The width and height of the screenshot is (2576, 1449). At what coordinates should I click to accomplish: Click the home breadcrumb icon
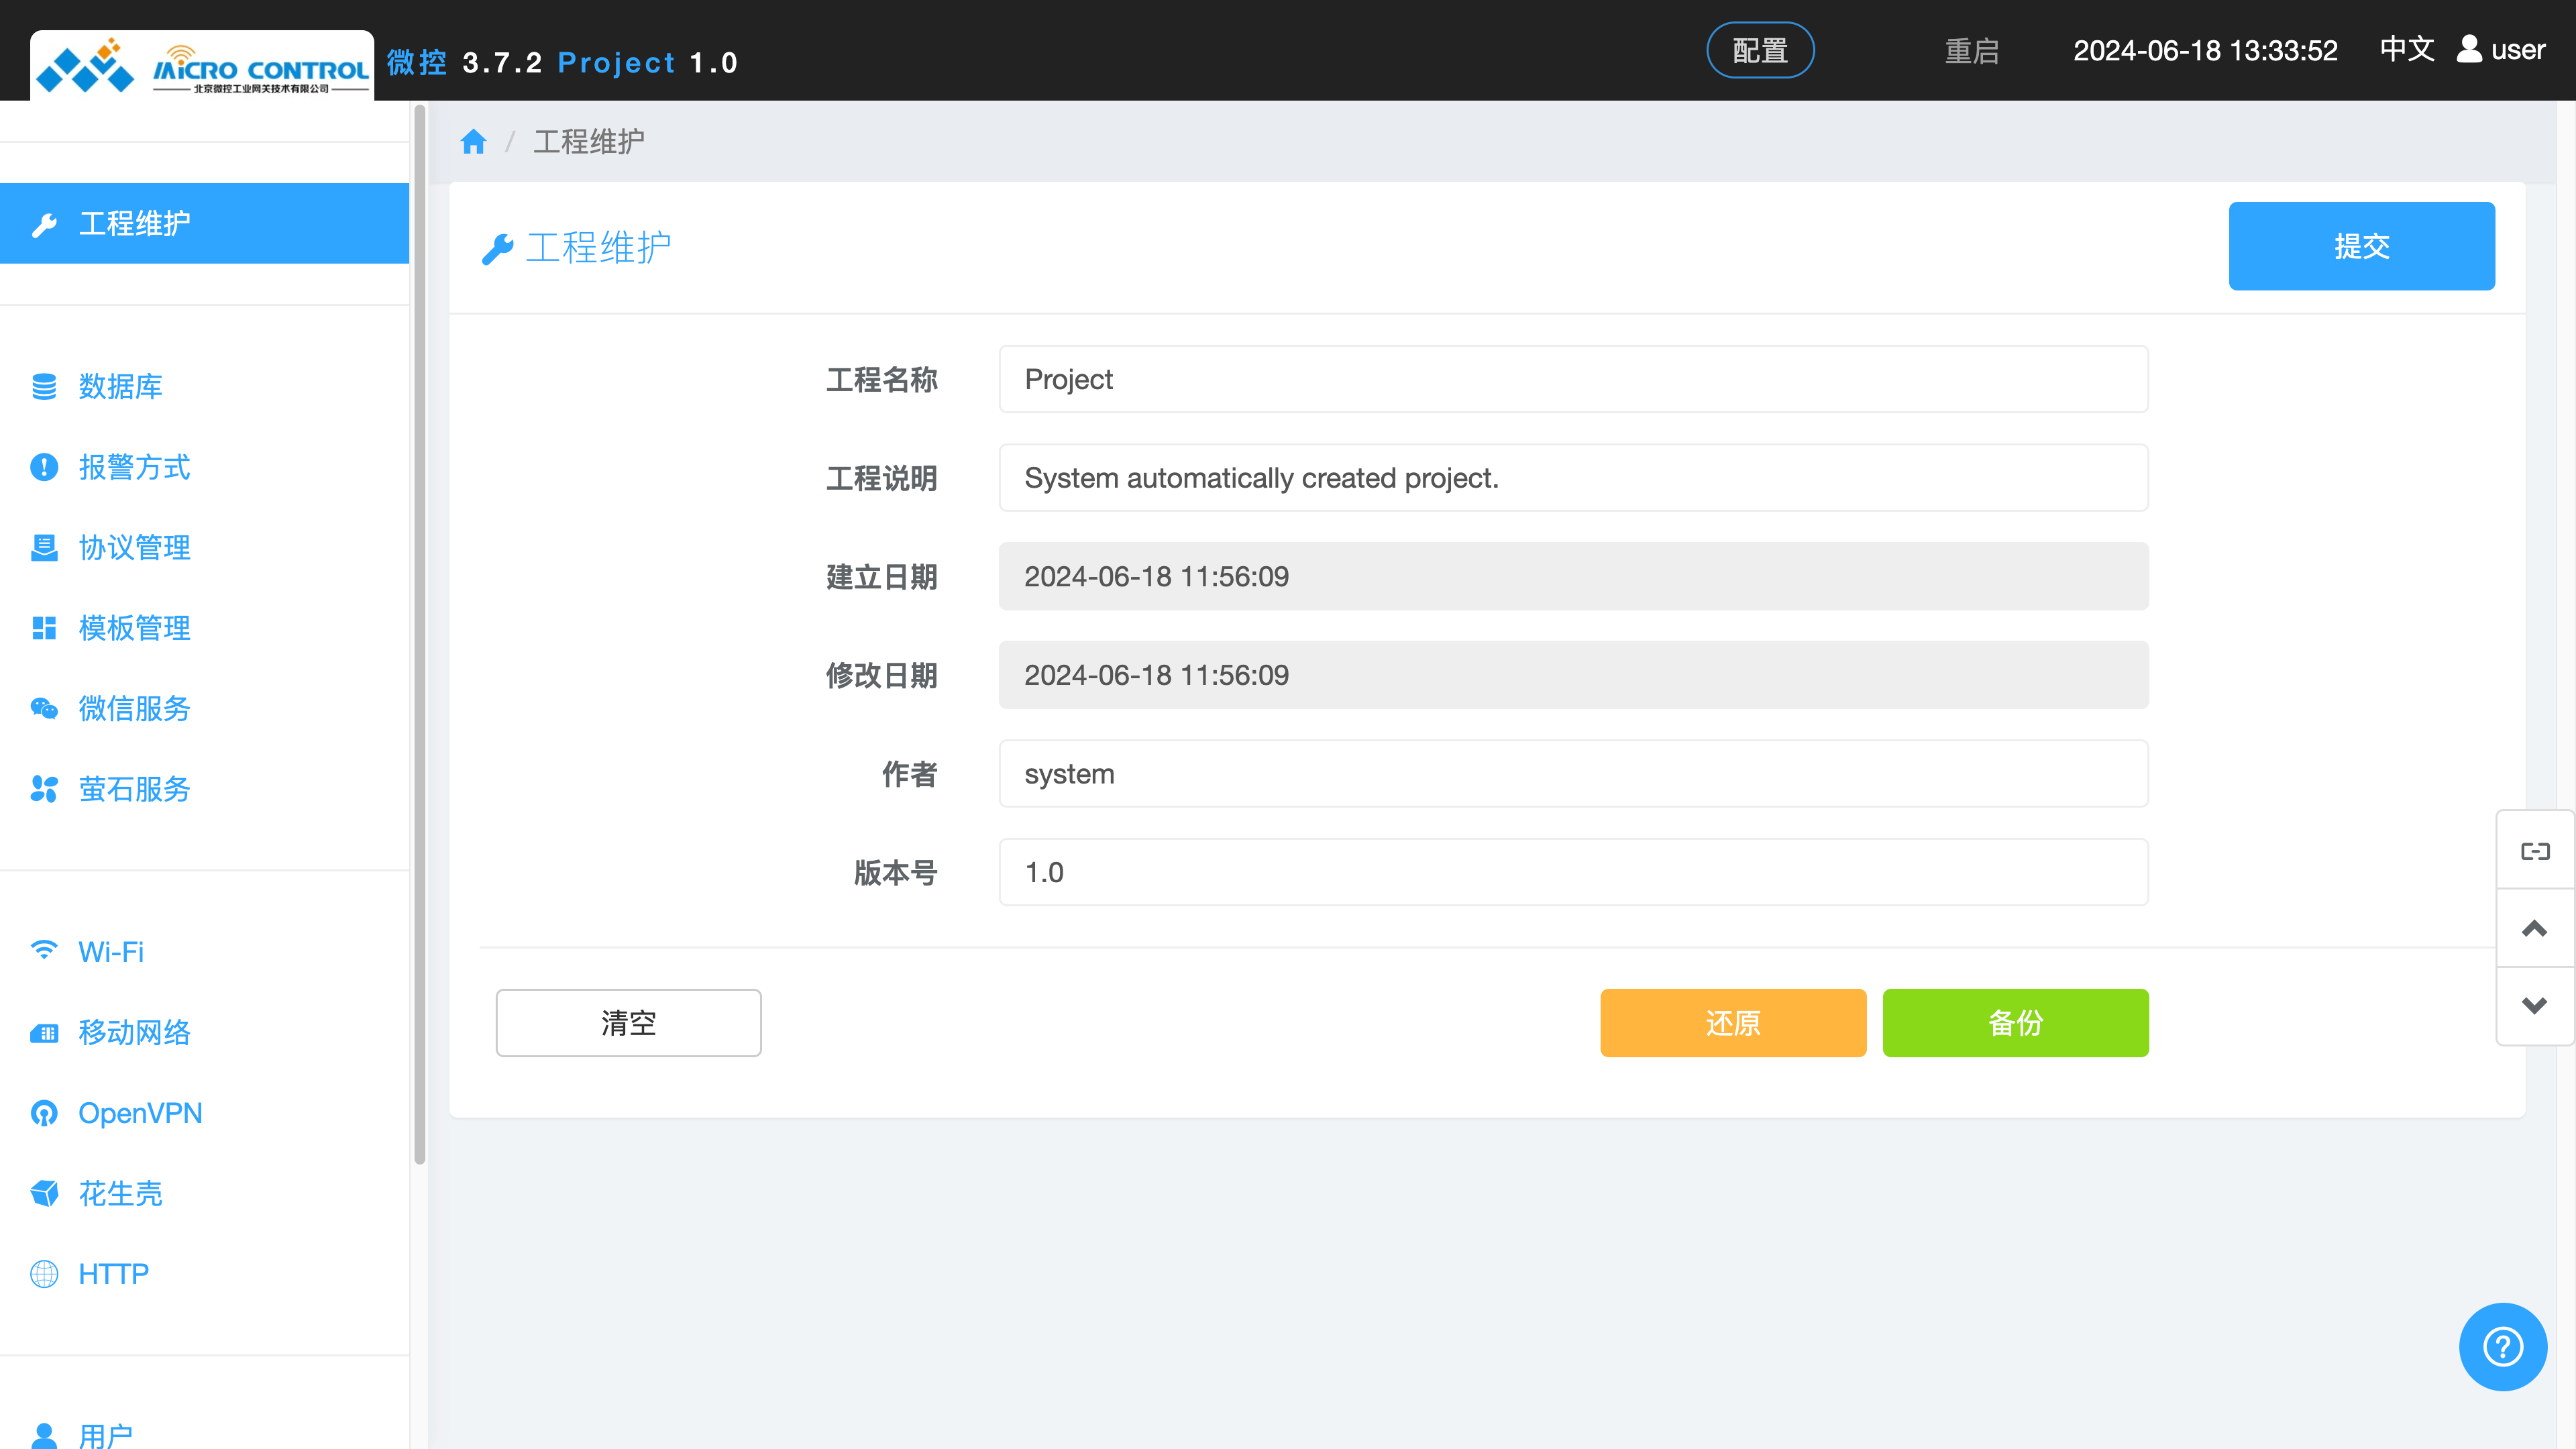pos(473,142)
